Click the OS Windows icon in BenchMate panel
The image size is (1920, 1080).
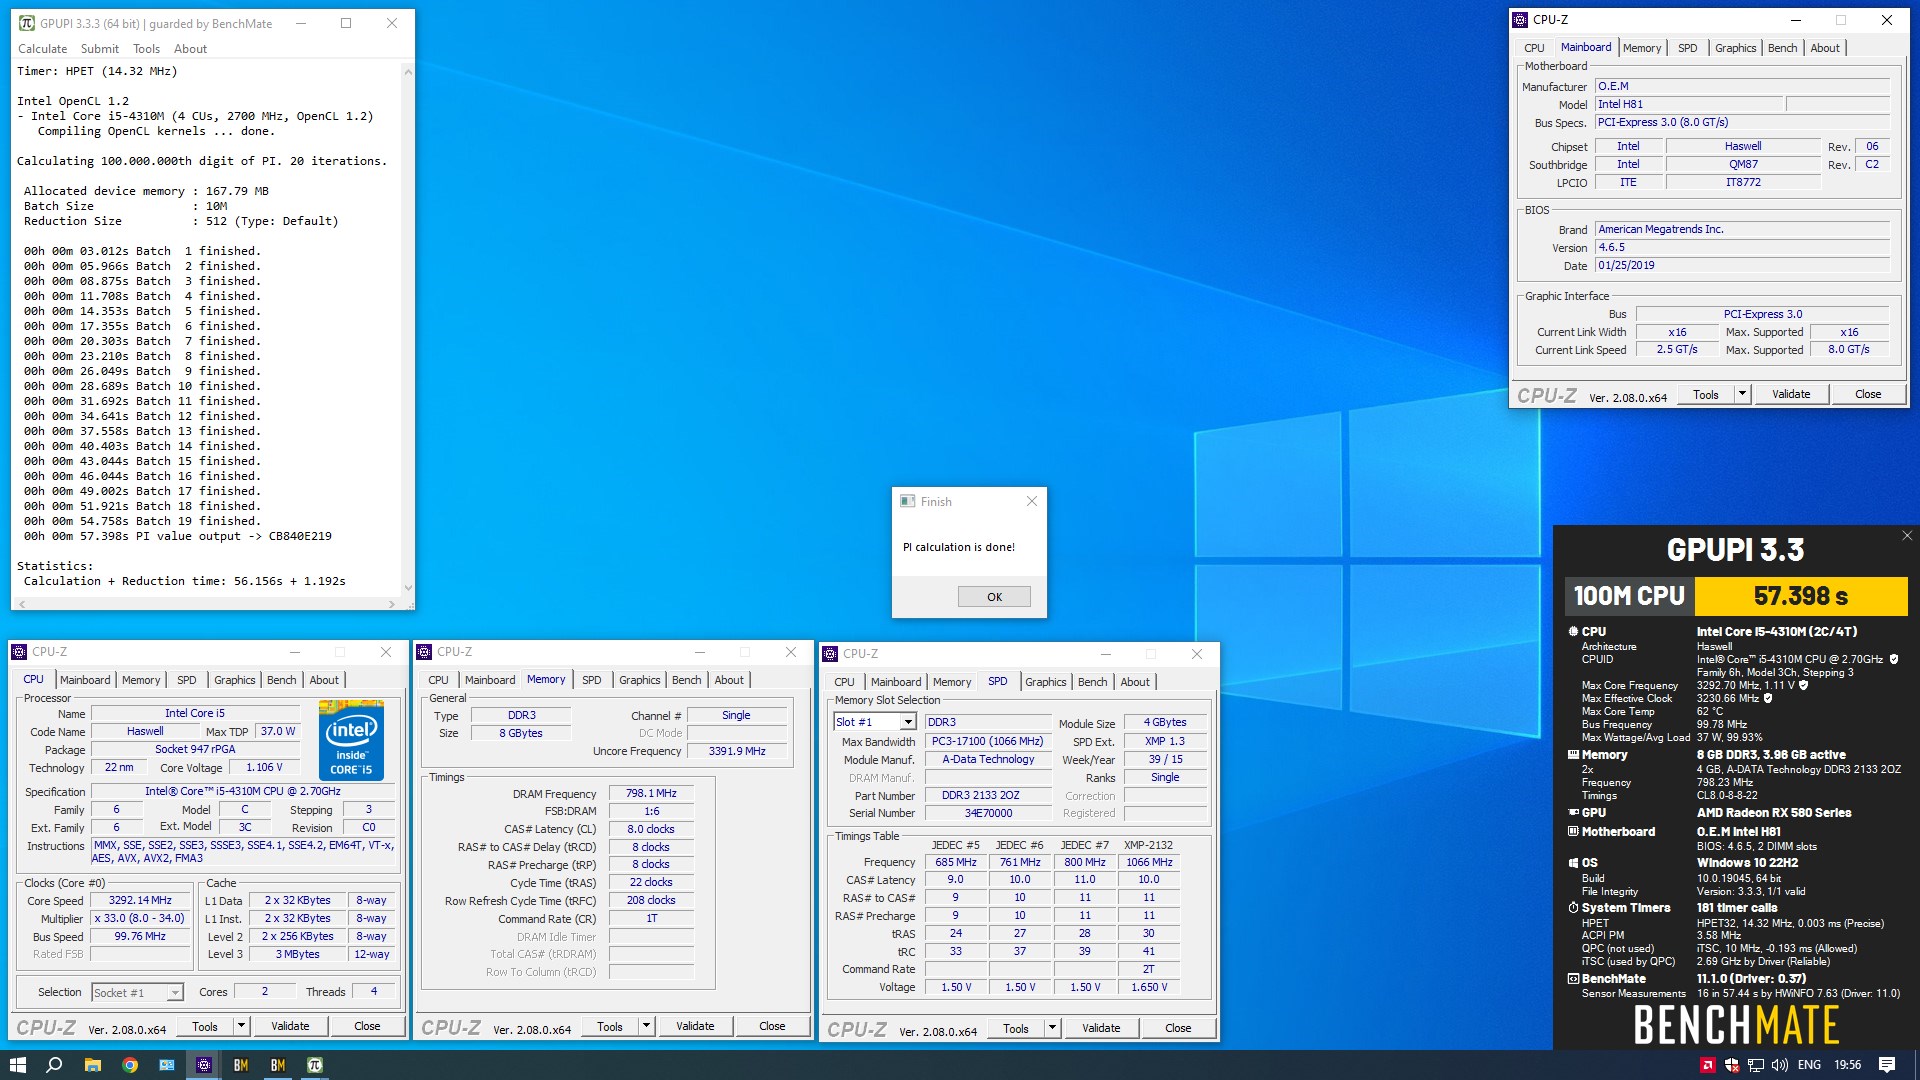(1573, 863)
